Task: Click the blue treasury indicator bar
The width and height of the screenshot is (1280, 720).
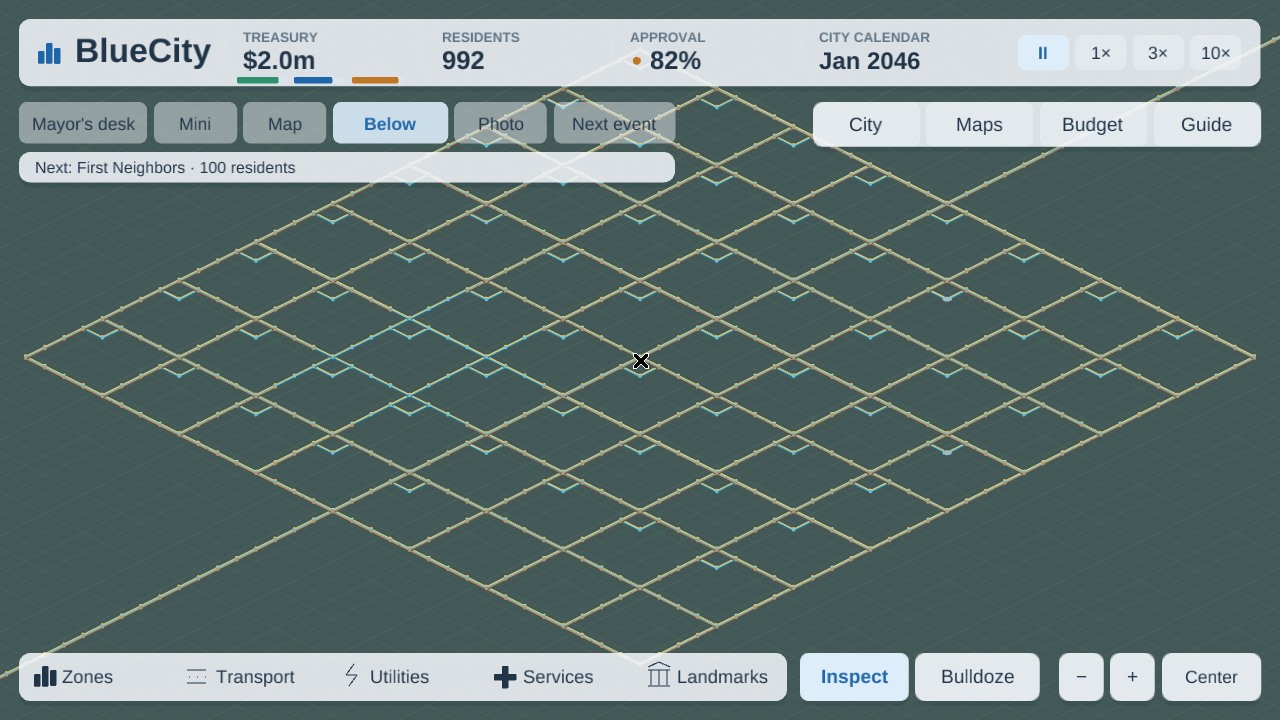Action: pyautogui.click(x=313, y=80)
